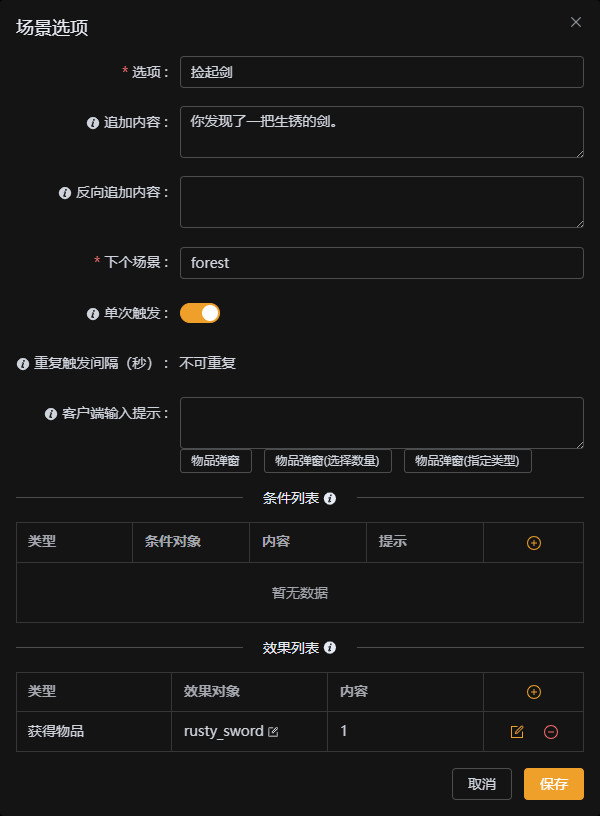The width and height of the screenshot is (600, 816).
Task: Click the 选项 input showing 捡起剑
Action: tap(380, 71)
